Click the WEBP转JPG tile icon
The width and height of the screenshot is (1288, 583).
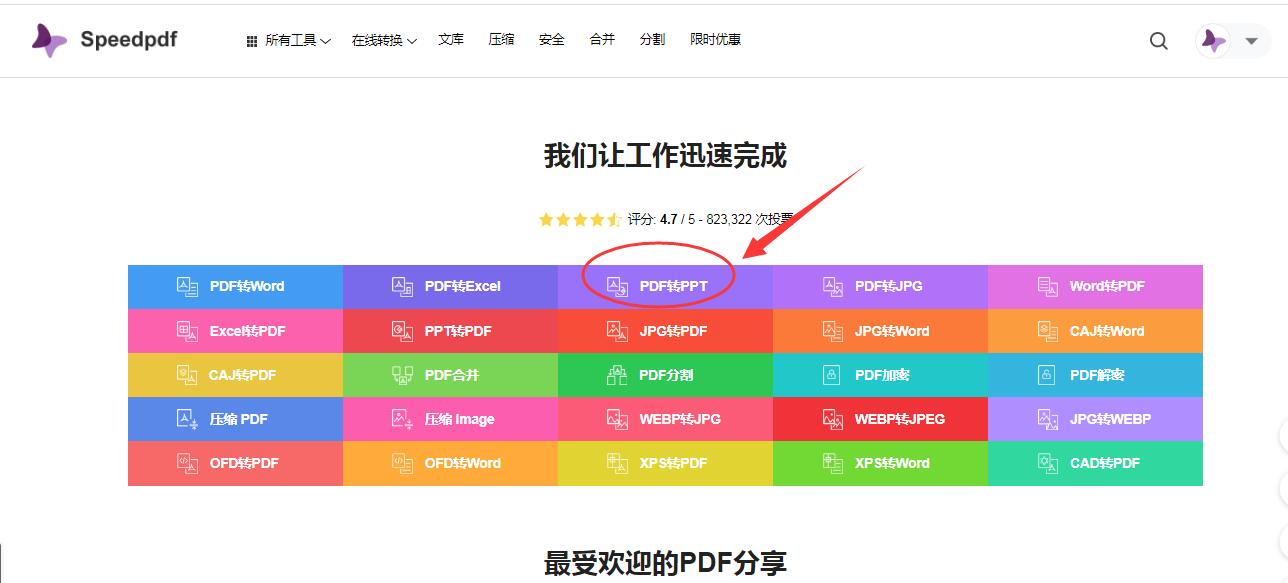617,419
